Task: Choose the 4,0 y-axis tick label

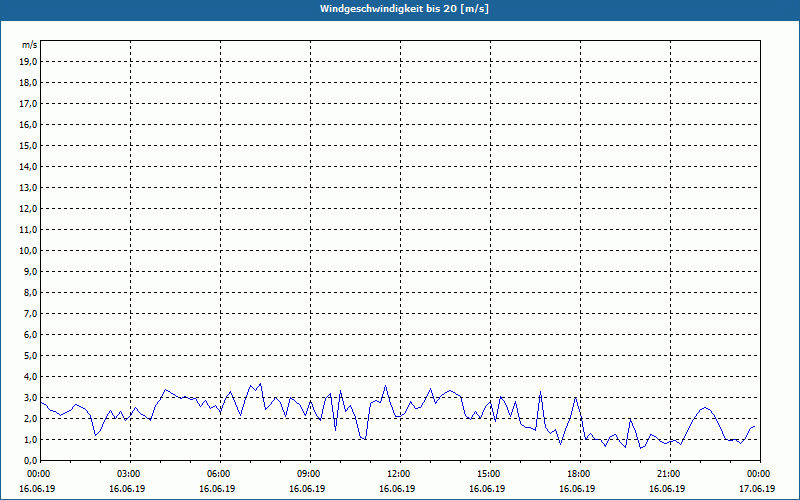Action: (31, 377)
